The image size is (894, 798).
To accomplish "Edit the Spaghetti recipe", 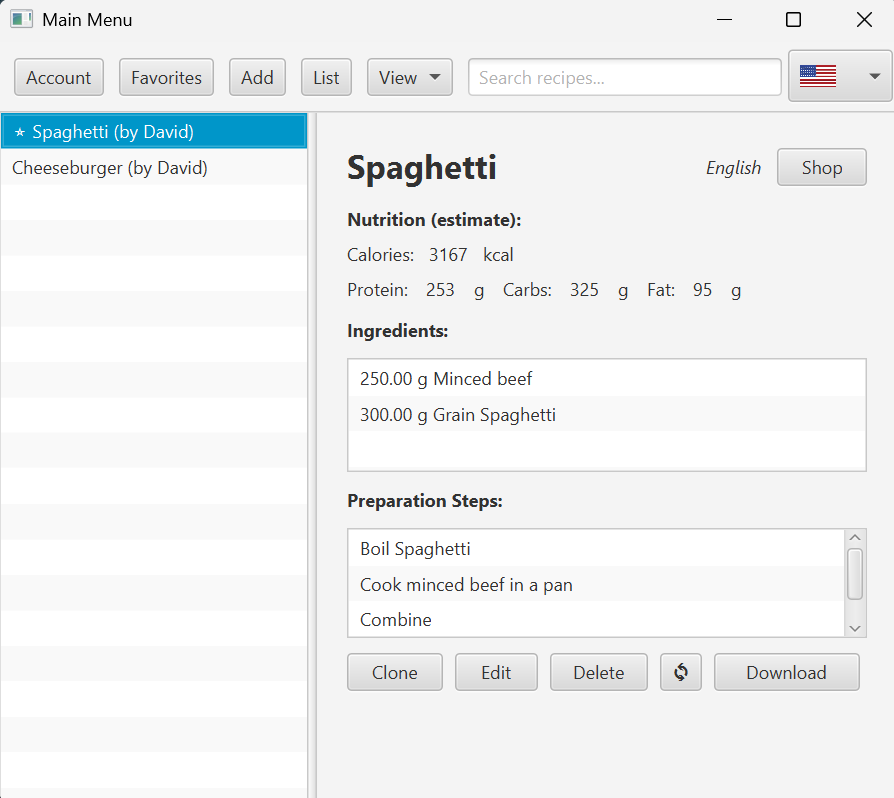I will pos(496,672).
